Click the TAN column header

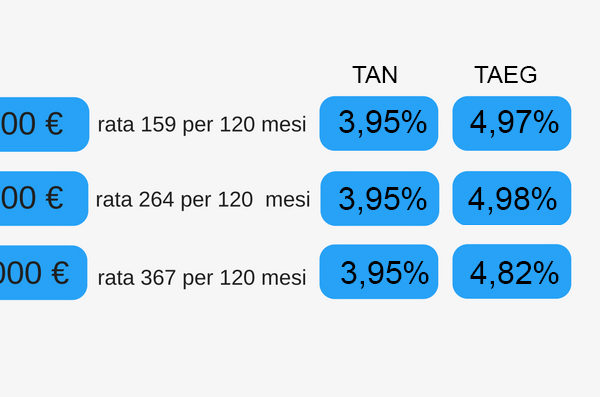point(375,75)
